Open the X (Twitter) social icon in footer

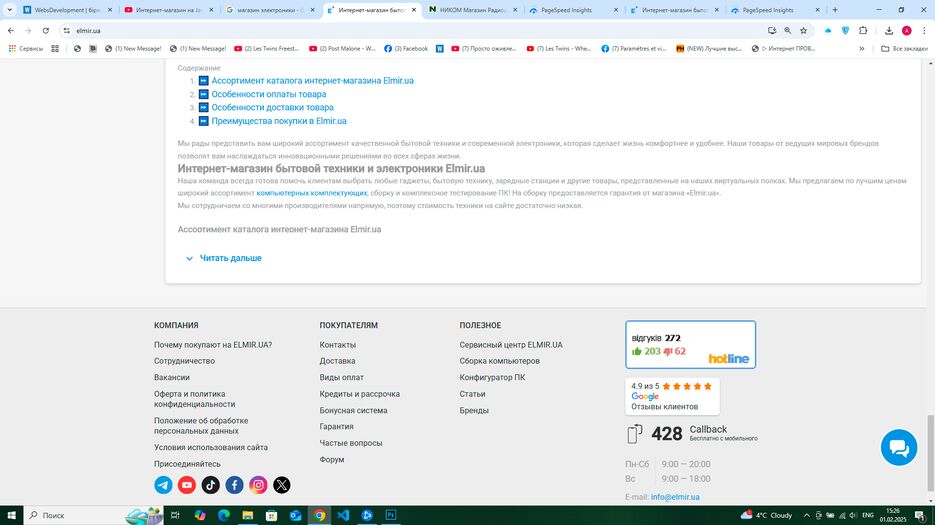coord(282,485)
